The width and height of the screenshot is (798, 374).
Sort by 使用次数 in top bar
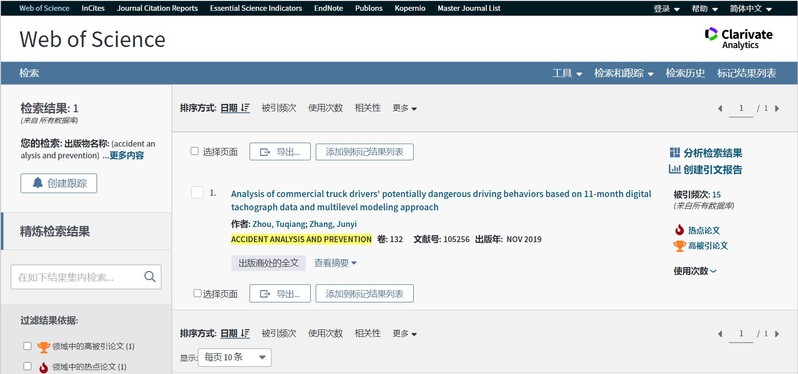coord(325,108)
